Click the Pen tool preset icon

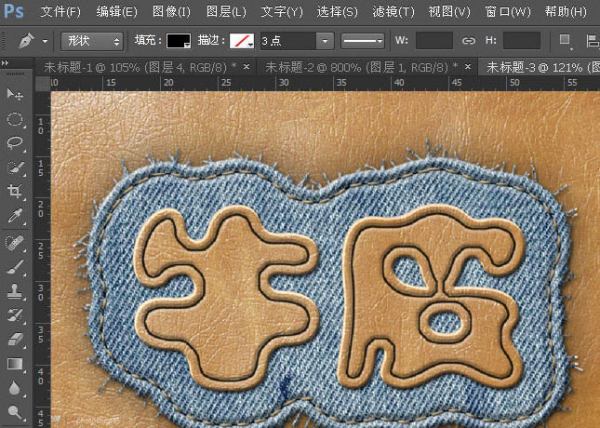(x=26, y=41)
